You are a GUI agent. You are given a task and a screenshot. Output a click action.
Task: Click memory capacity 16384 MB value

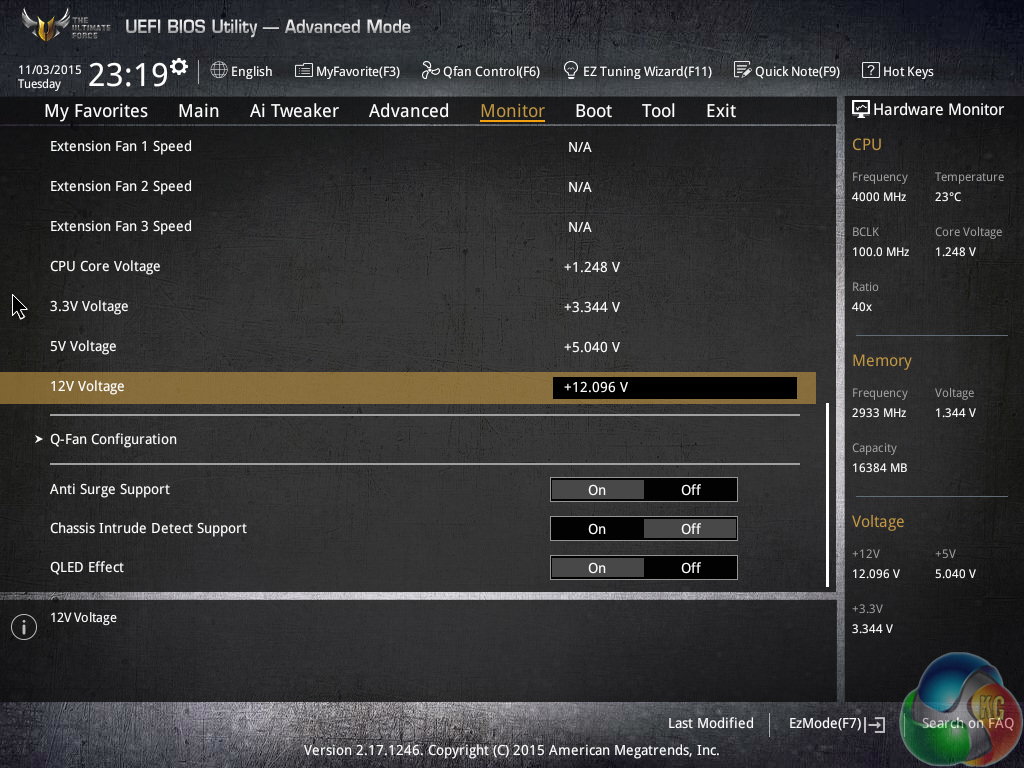coord(880,468)
